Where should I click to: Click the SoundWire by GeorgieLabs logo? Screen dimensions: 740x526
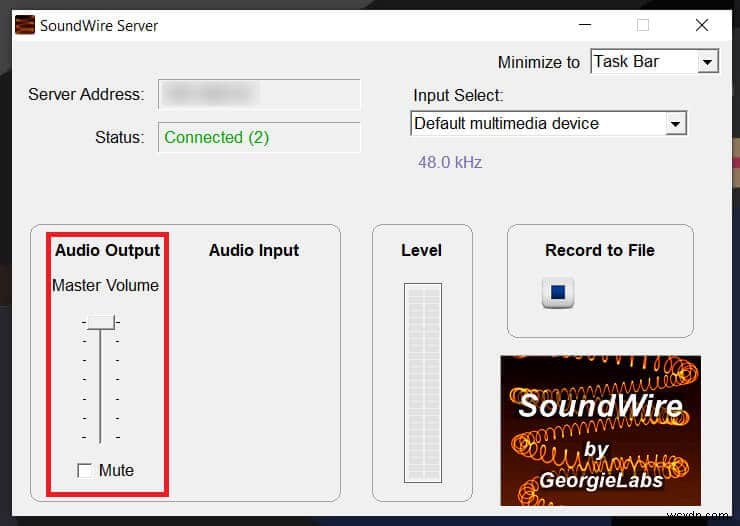pyautogui.click(x=600, y=431)
